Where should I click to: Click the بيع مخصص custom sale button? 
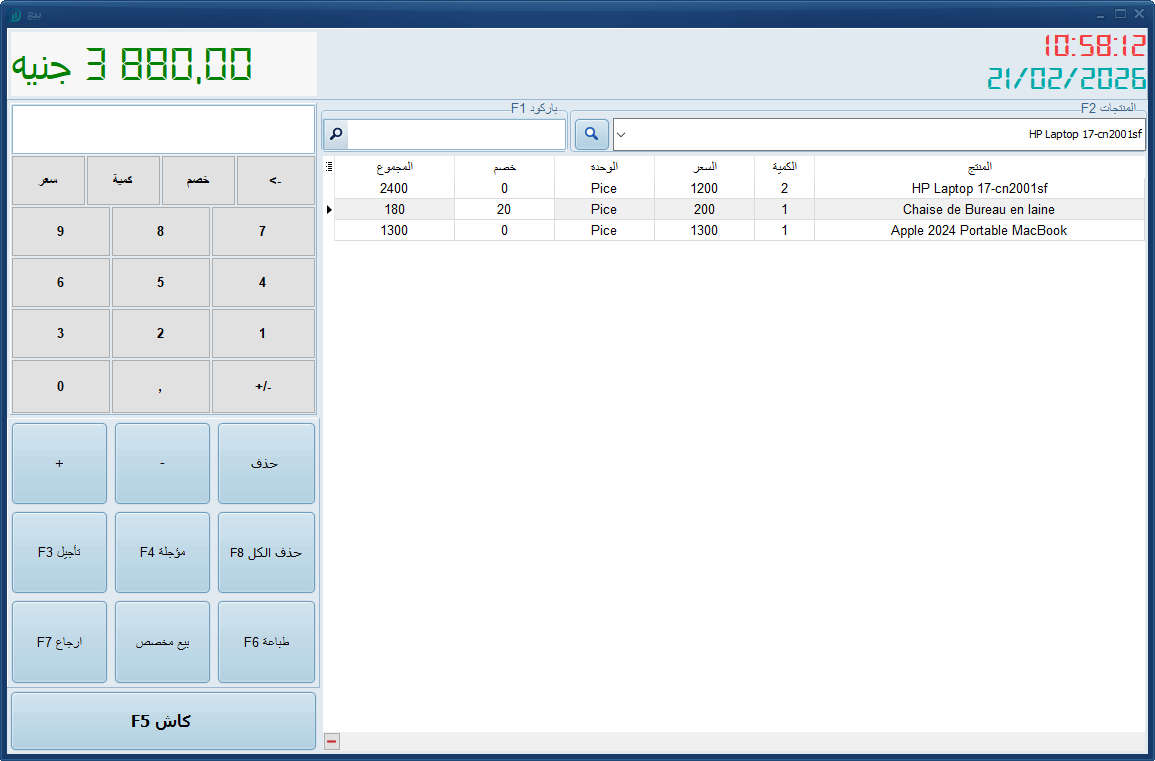[162, 642]
